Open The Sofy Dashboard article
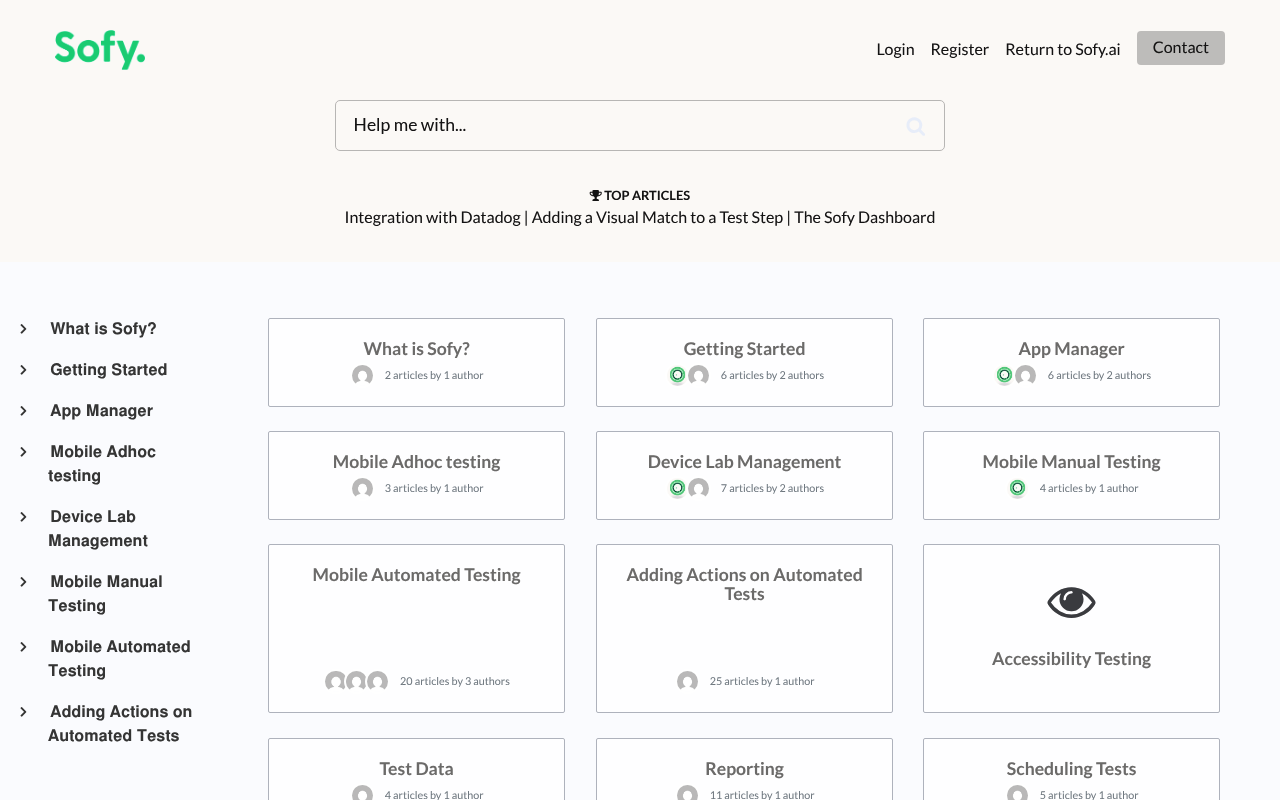1280x800 pixels. coord(865,217)
